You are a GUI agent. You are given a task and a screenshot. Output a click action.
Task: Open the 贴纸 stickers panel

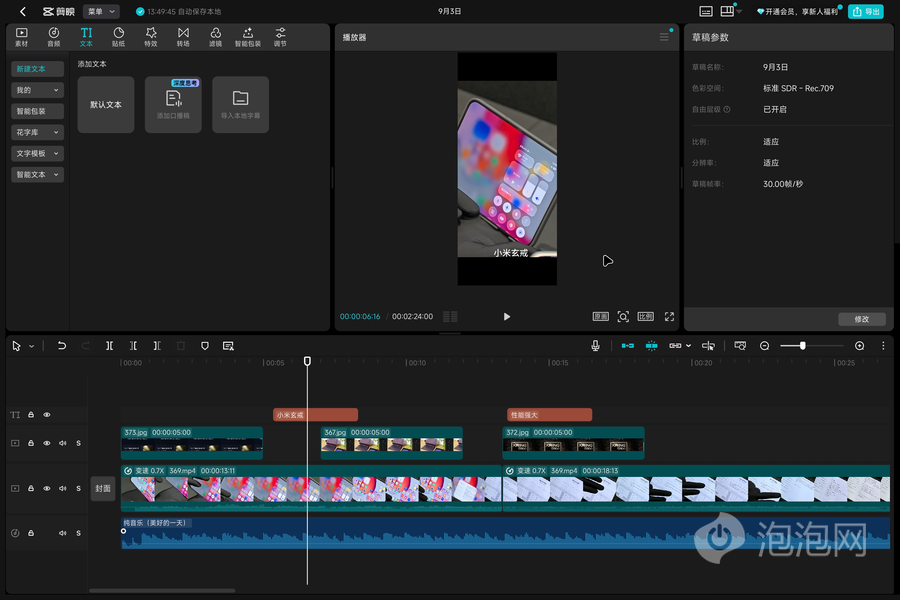pyautogui.click(x=118, y=37)
